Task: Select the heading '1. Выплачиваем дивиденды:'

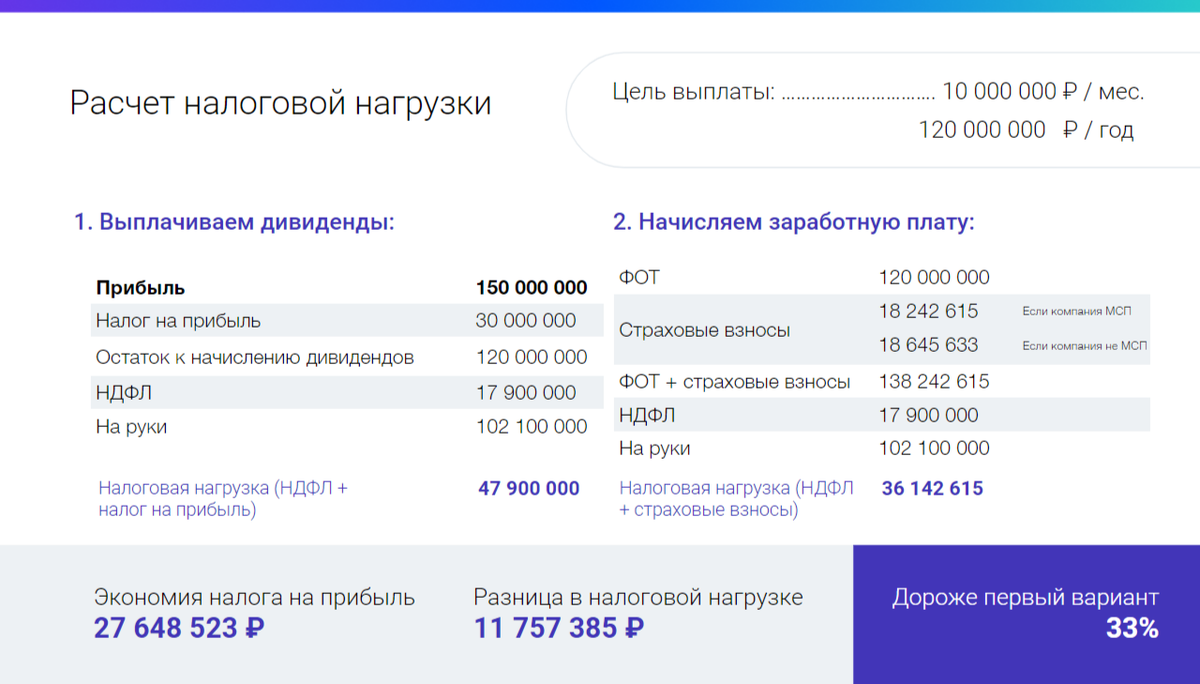Action: [235, 222]
